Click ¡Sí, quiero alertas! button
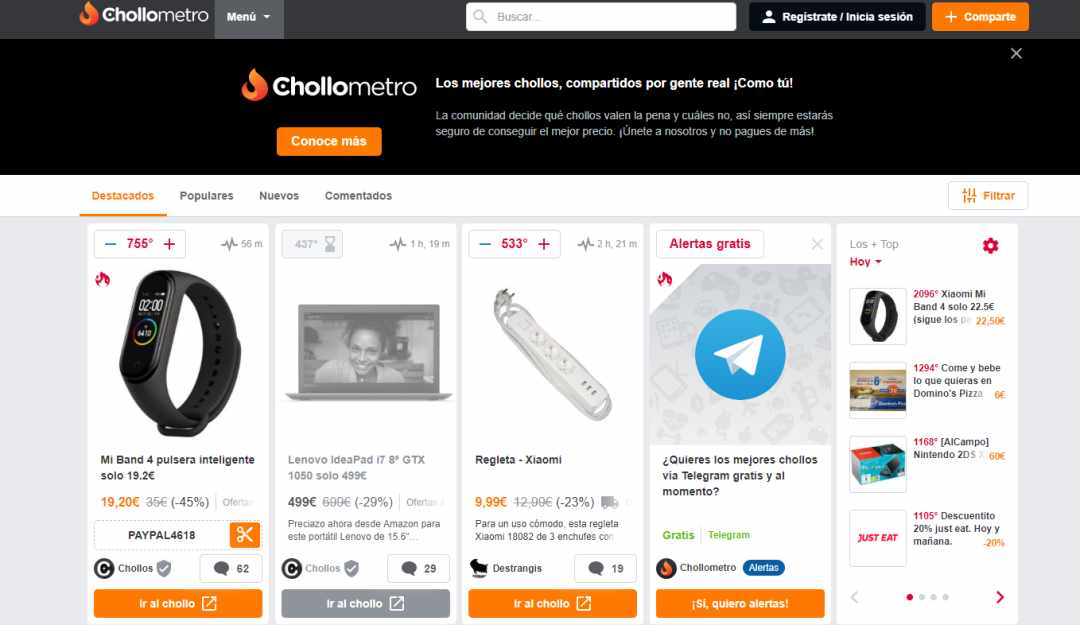Image resolution: width=1080 pixels, height=625 pixels. 740,604
